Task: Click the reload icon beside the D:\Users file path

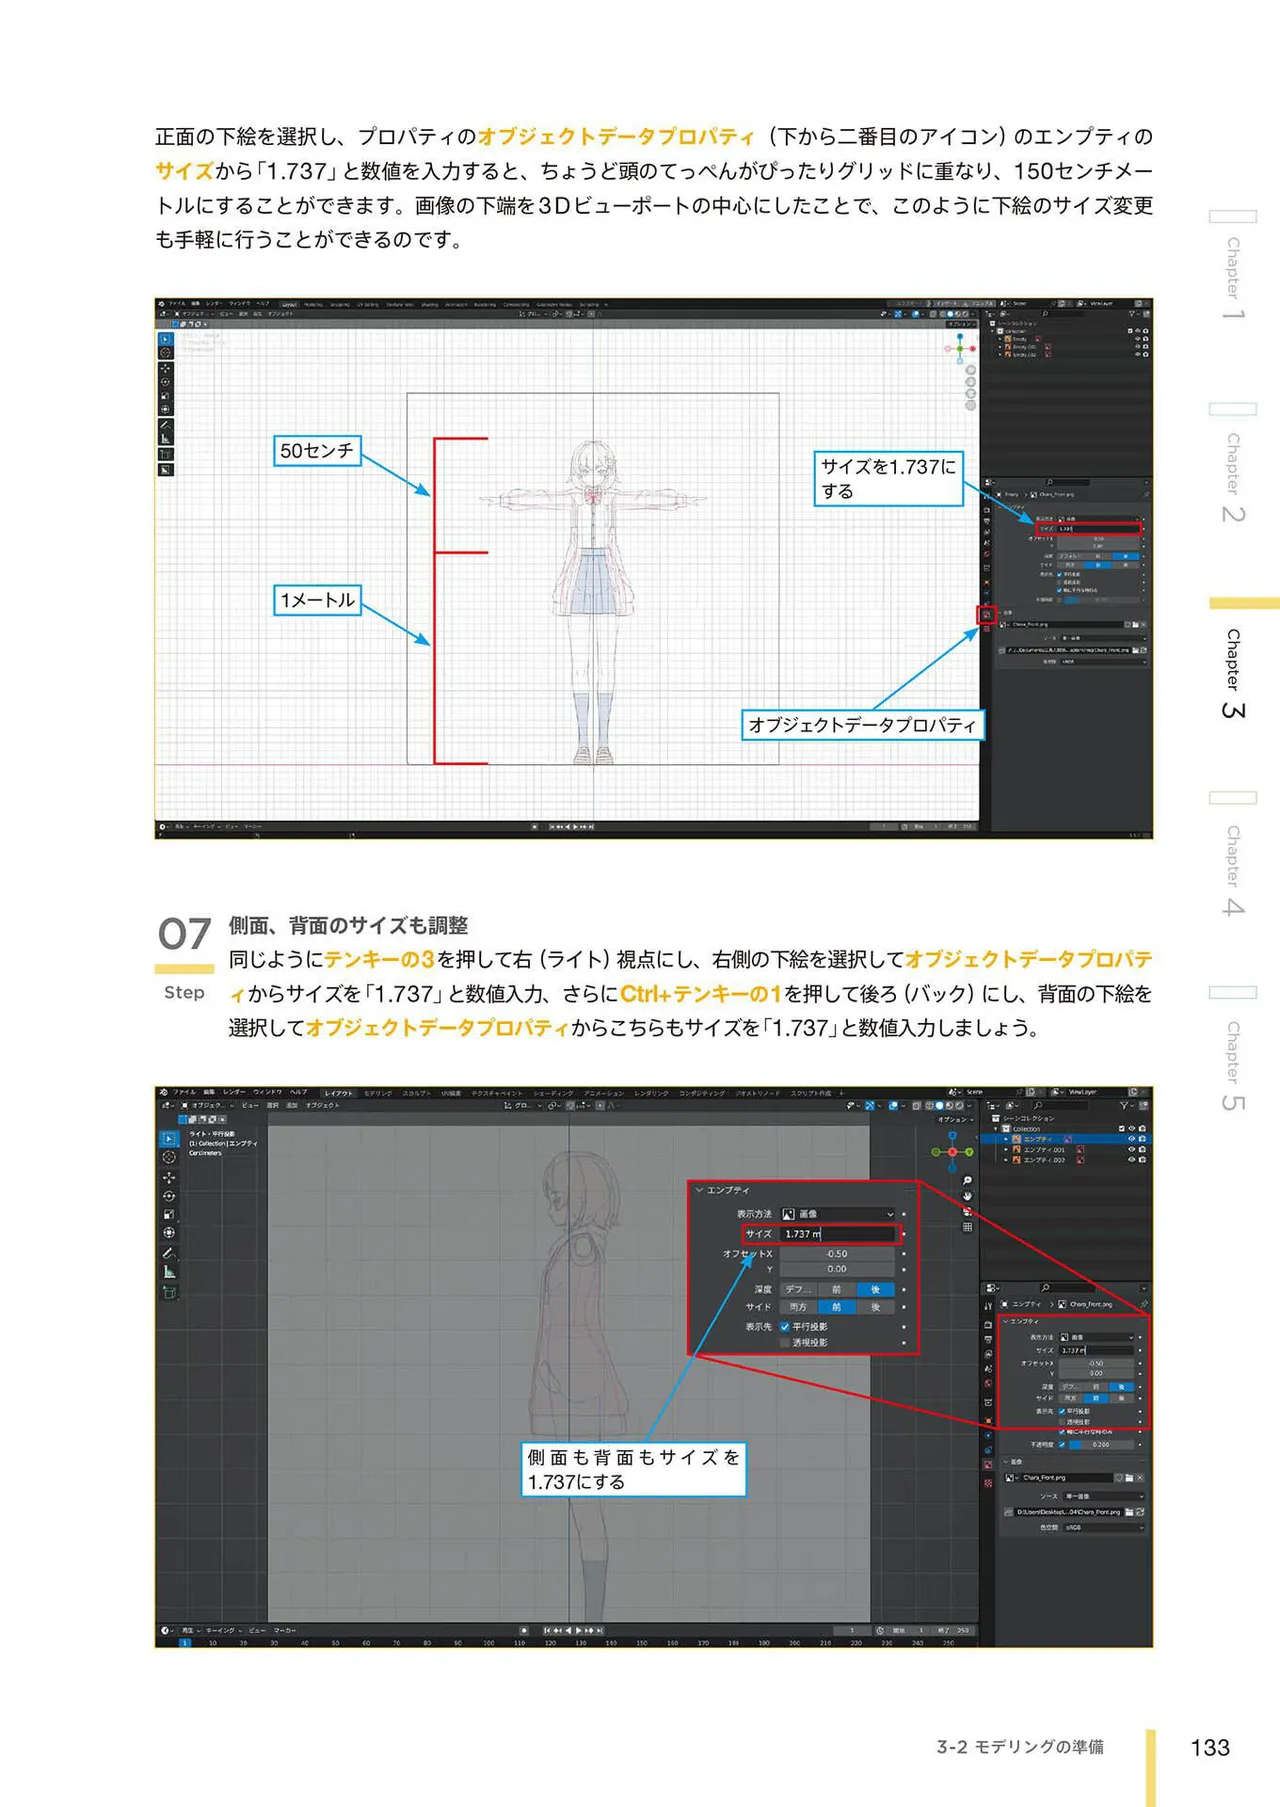Action: pyautogui.click(x=1141, y=1512)
